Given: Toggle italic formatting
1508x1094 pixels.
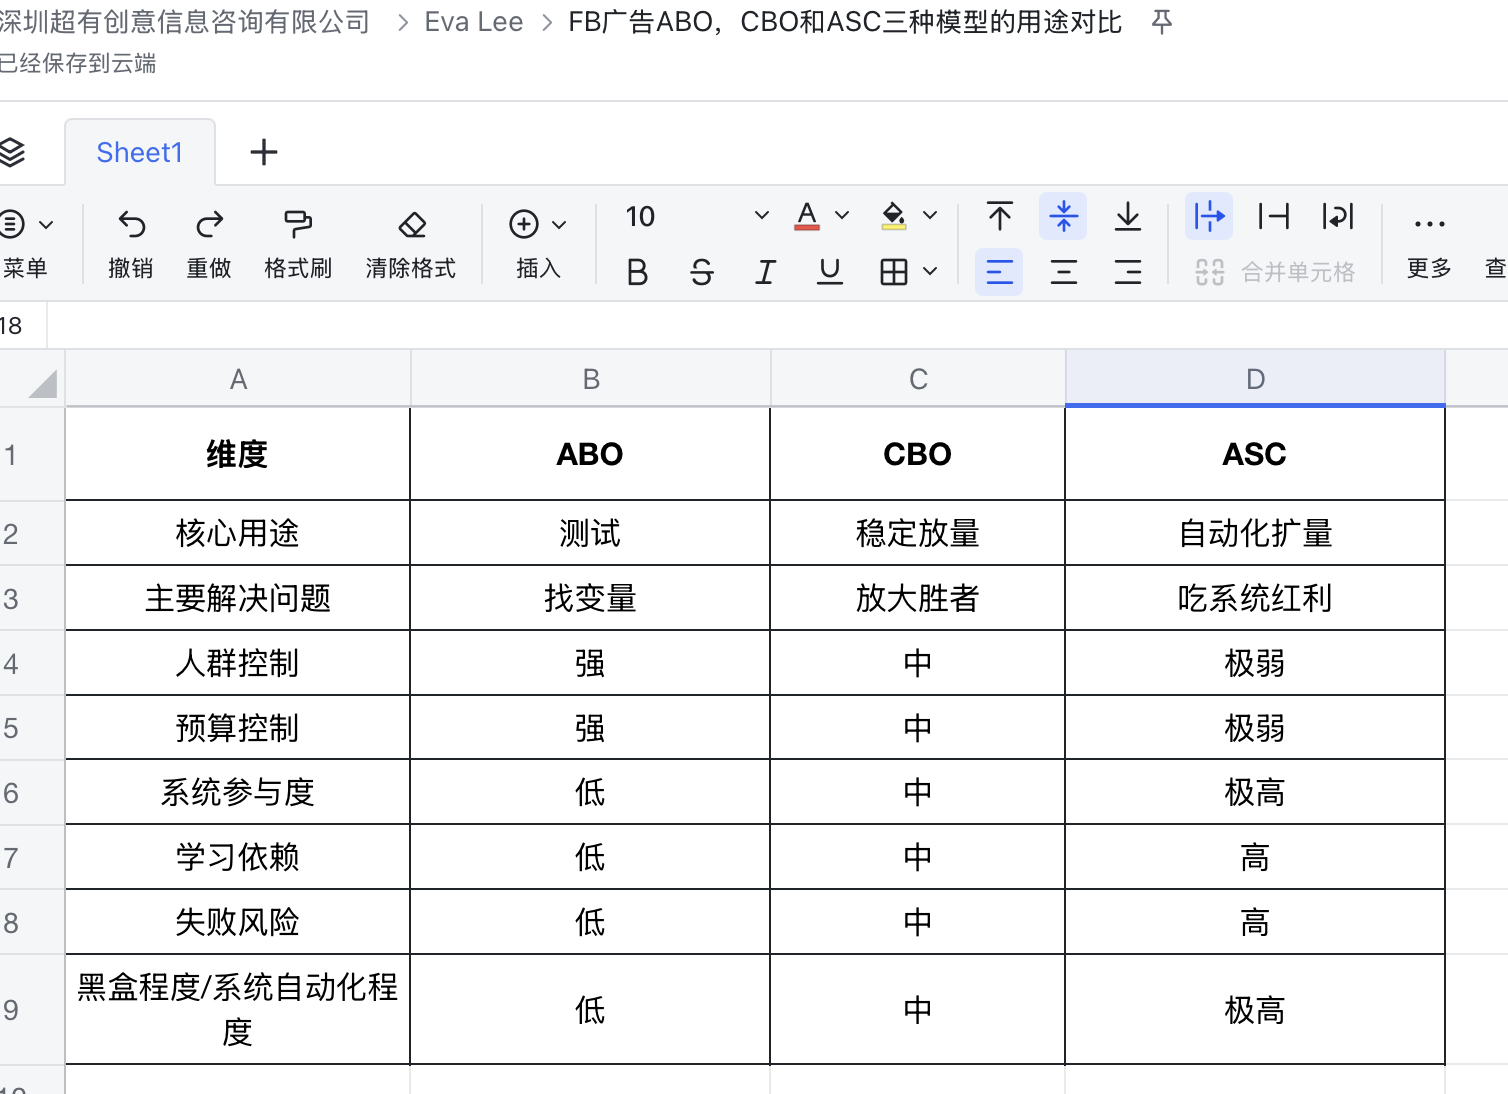Looking at the screenshot, I should pos(765,272).
